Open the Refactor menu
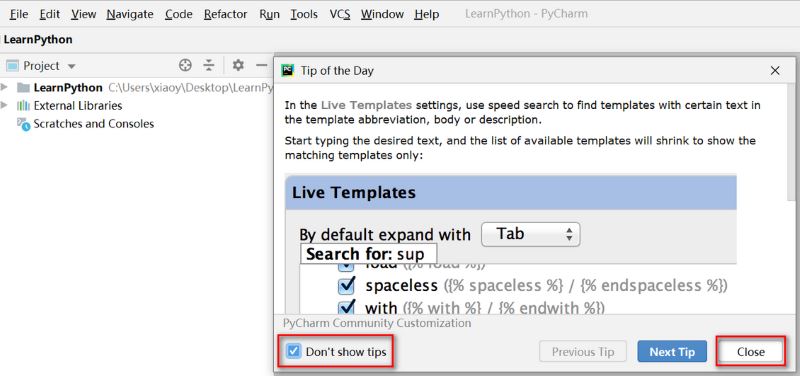The image size is (800, 376). point(226,14)
